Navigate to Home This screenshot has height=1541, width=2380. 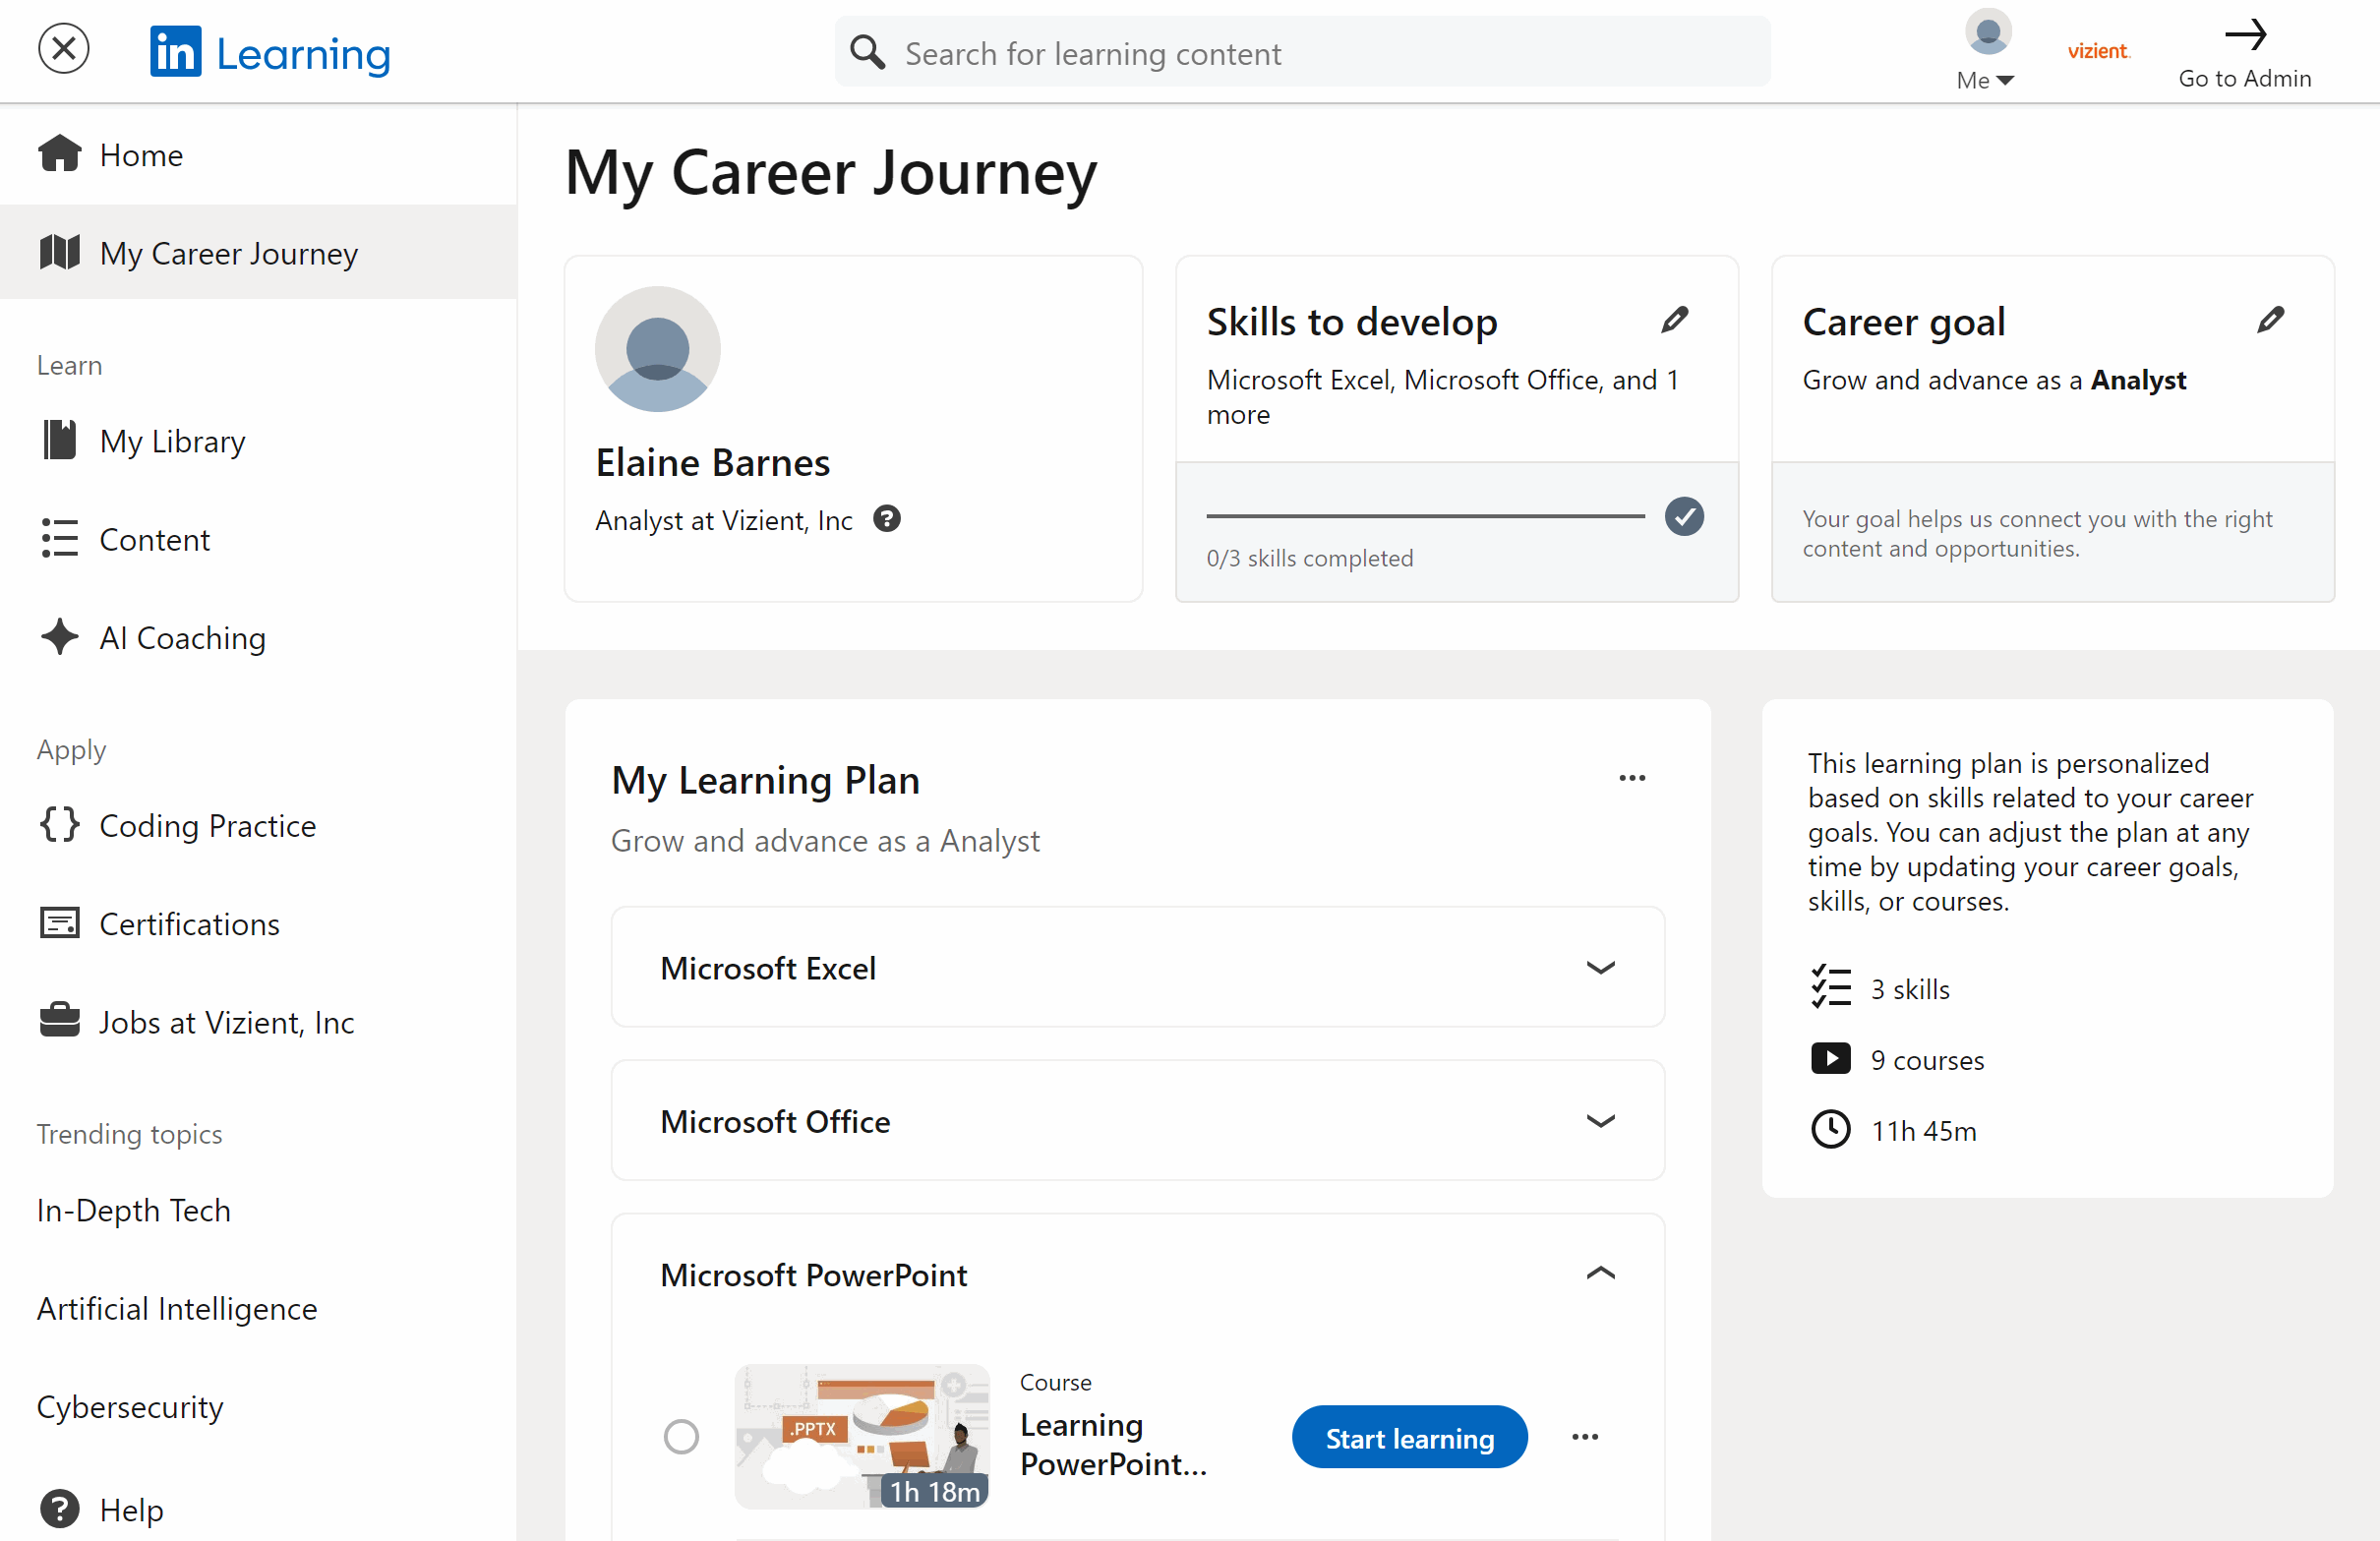coord(140,154)
